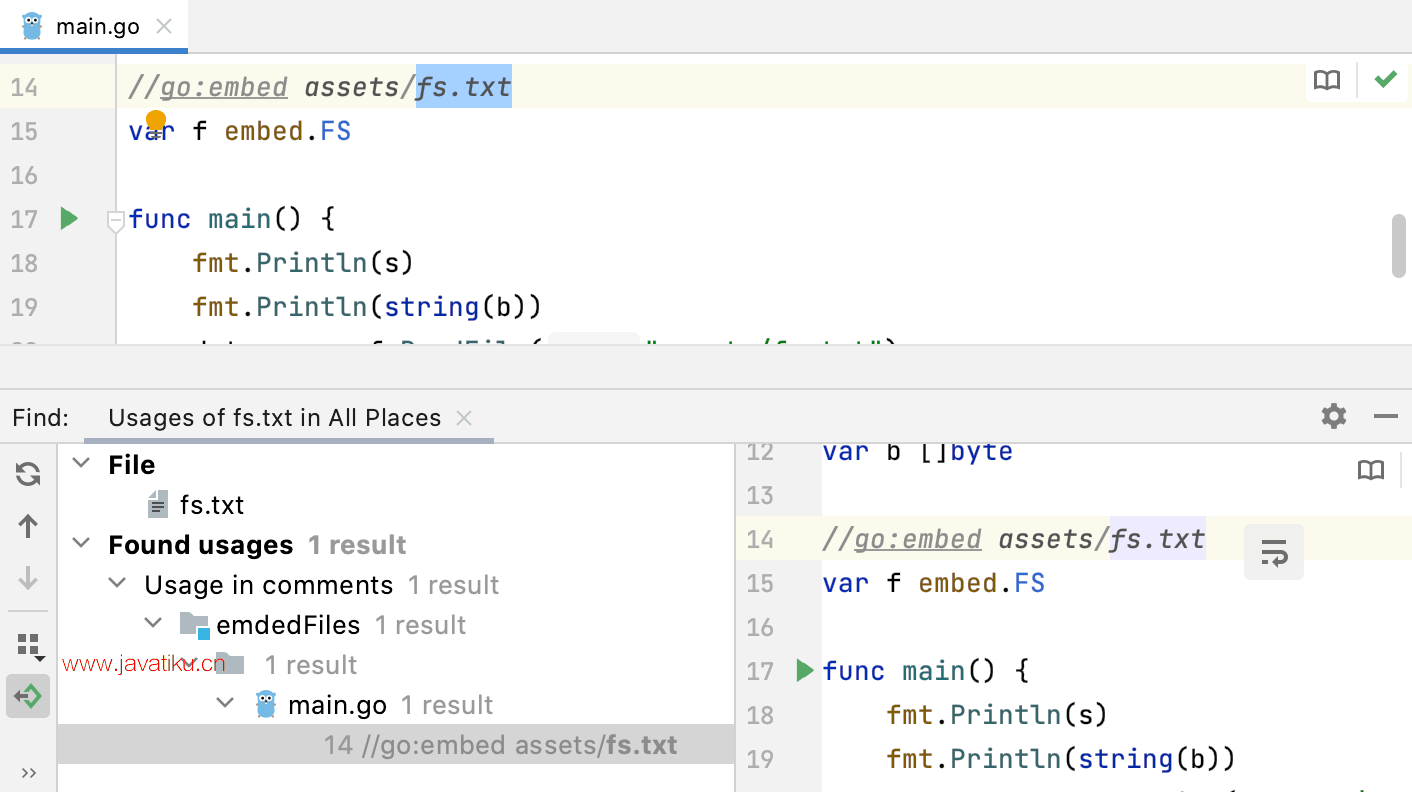Image resolution: width=1412 pixels, height=792 pixels.
Task: Run main function from editor gutter line 17
Action: [x=69, y=219]
